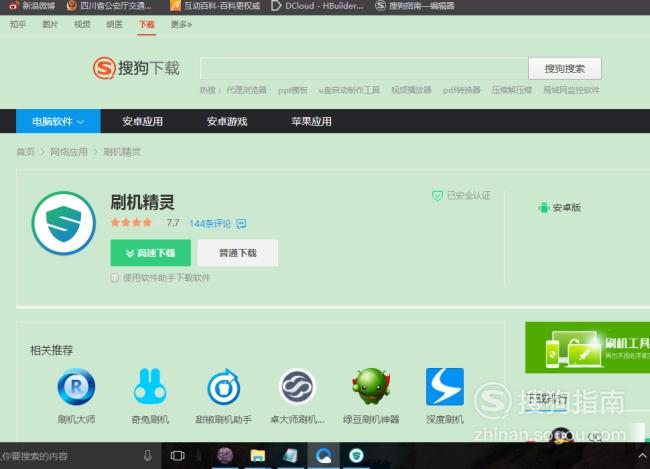The height and width of the screenshot is (469, 650).
Task: Open the 刷机大师 recommended app icon
Action: click(x=76, y=387)
